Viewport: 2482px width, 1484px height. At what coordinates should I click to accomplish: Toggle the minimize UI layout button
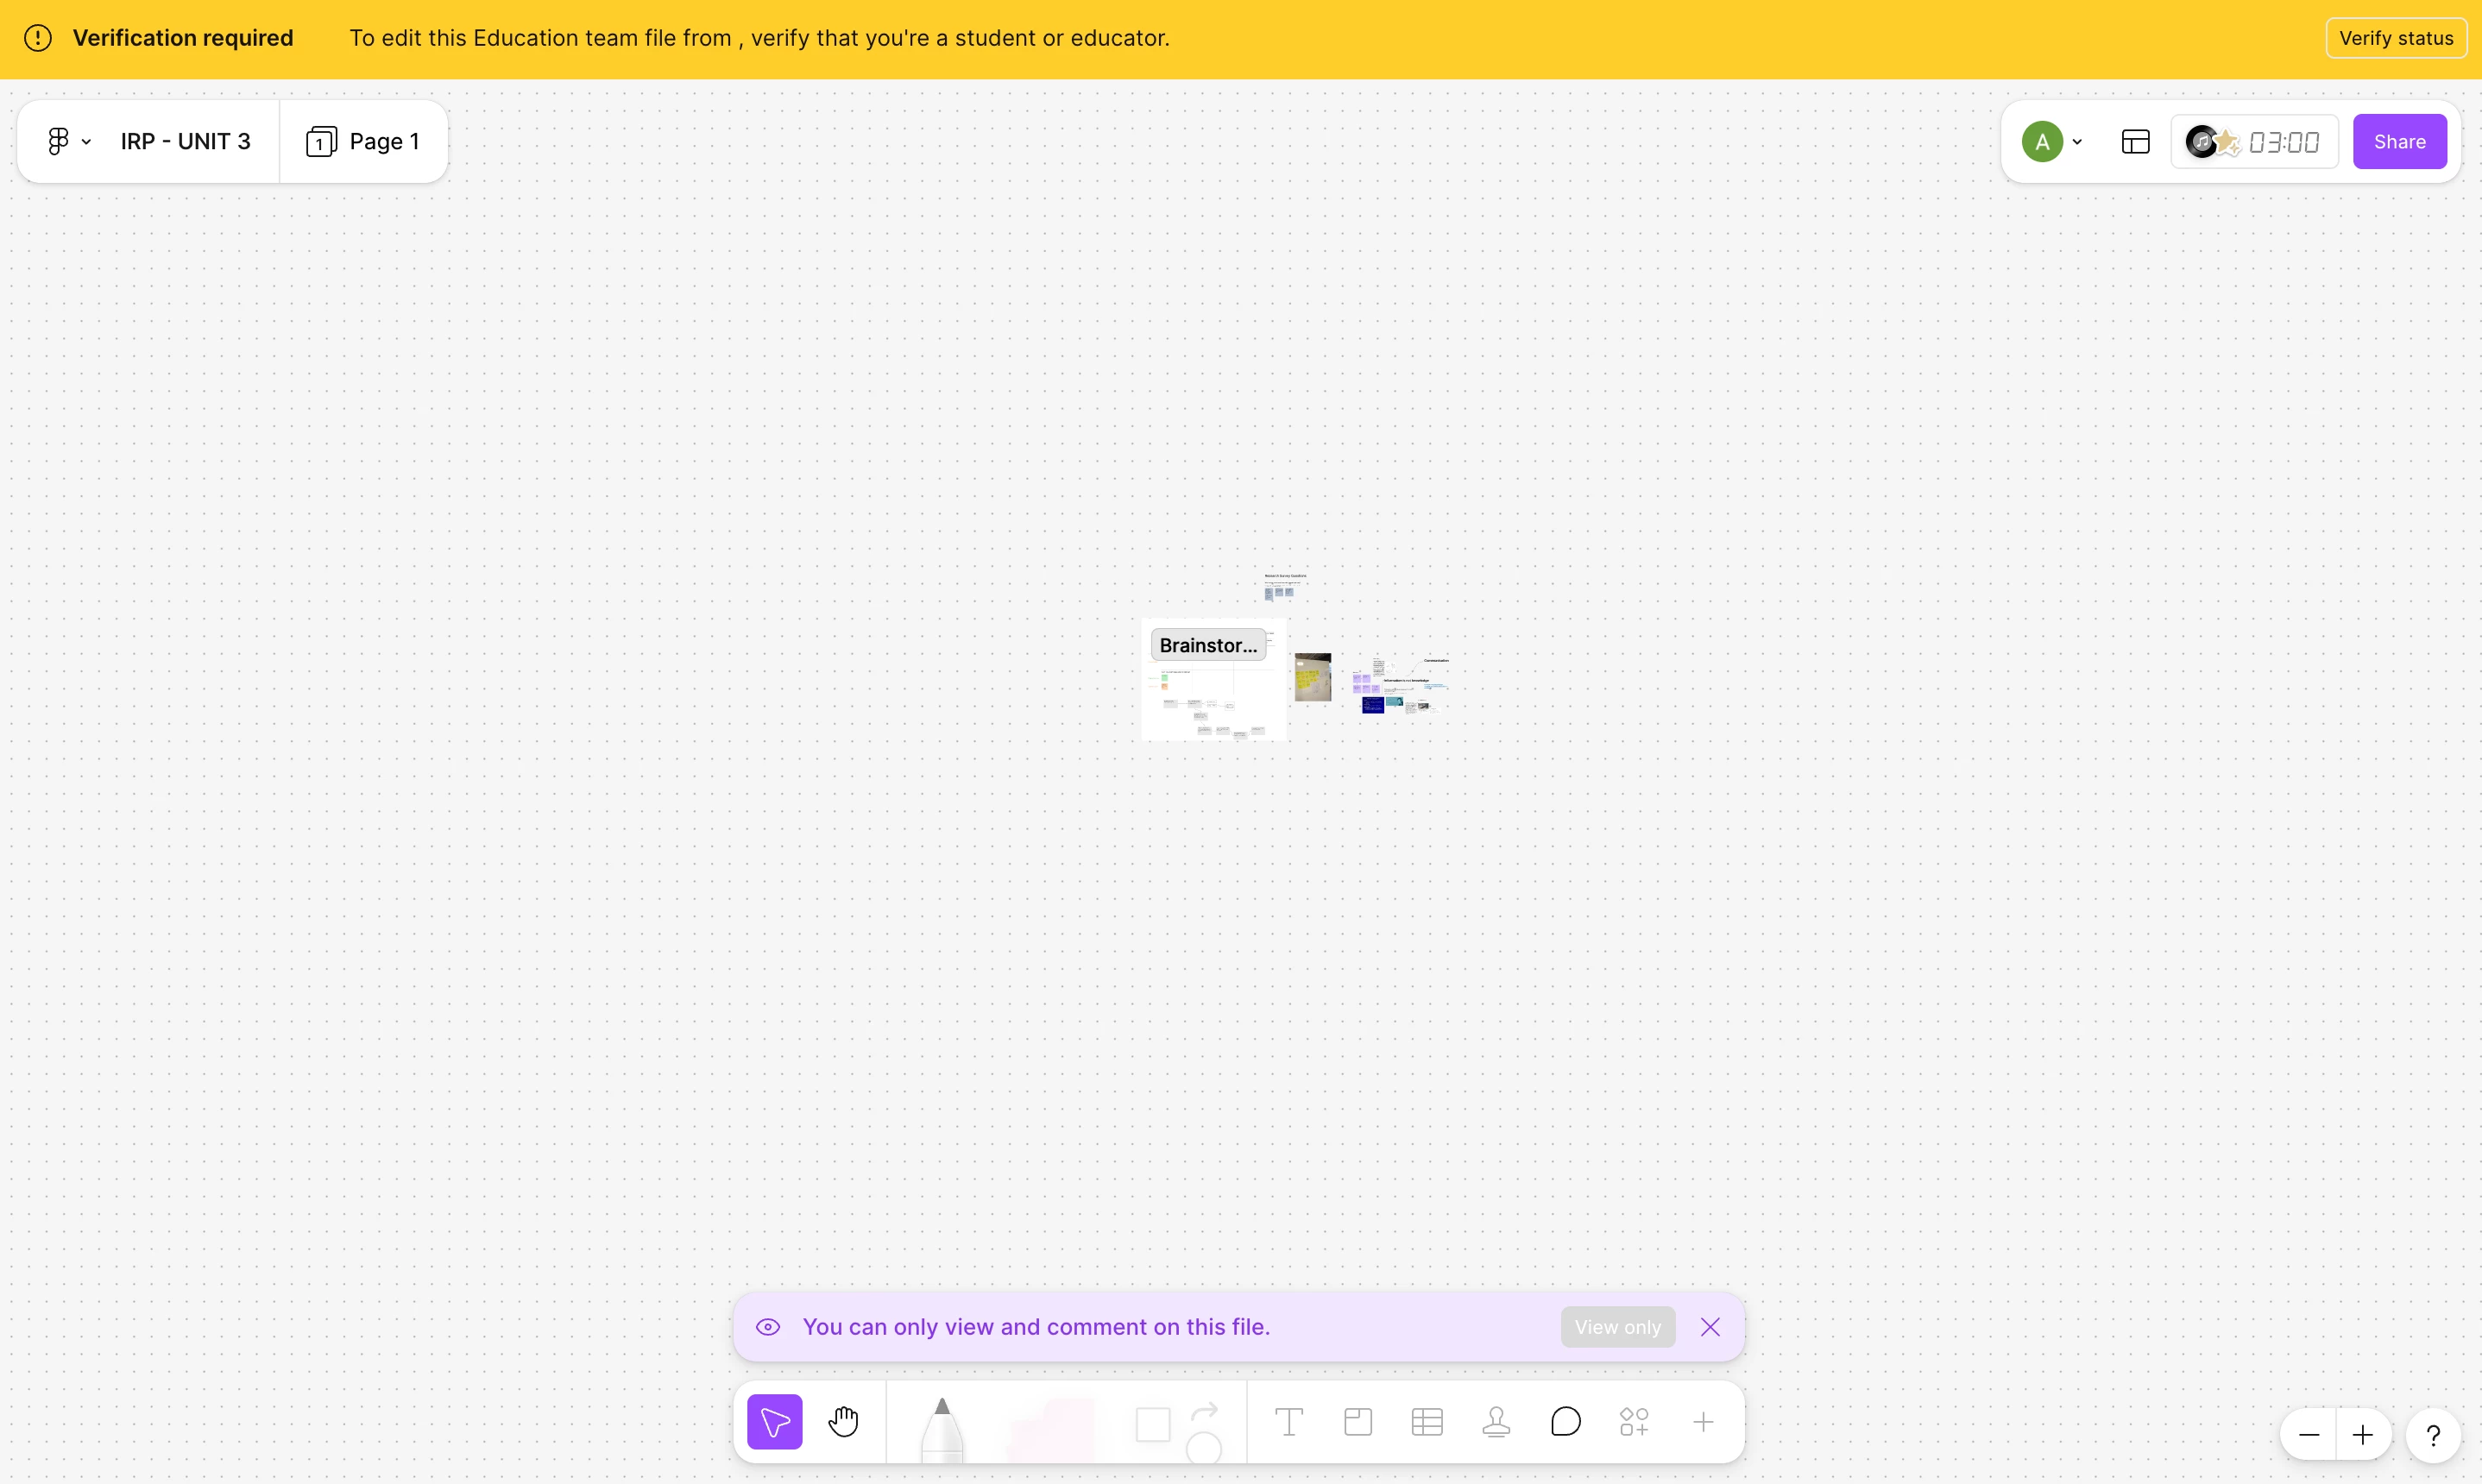[x=2135, y=142]
